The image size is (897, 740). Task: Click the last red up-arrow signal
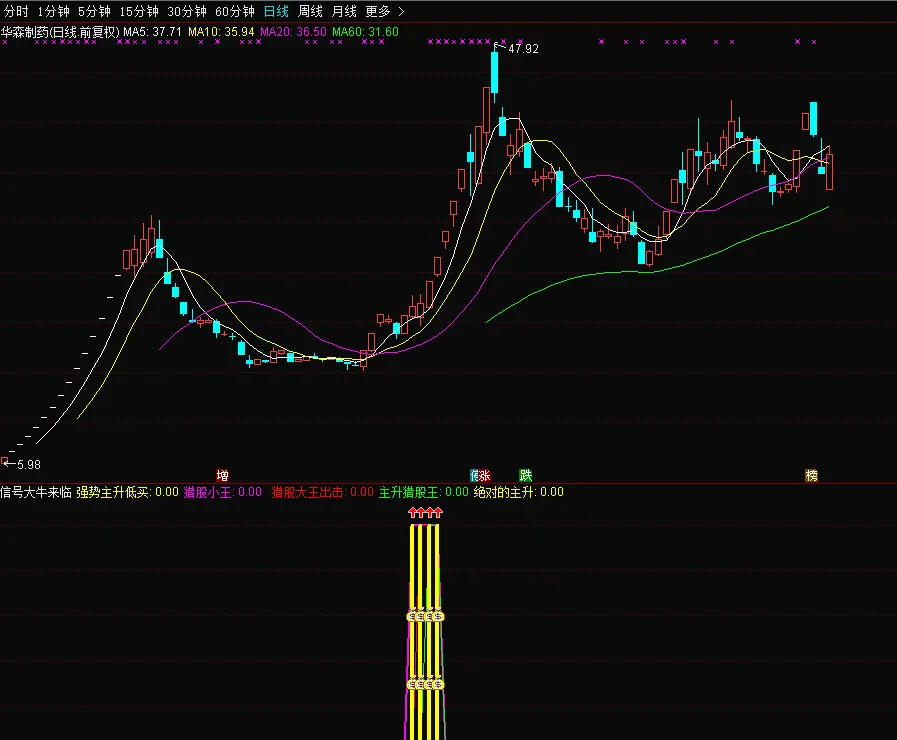click(438, 512)
